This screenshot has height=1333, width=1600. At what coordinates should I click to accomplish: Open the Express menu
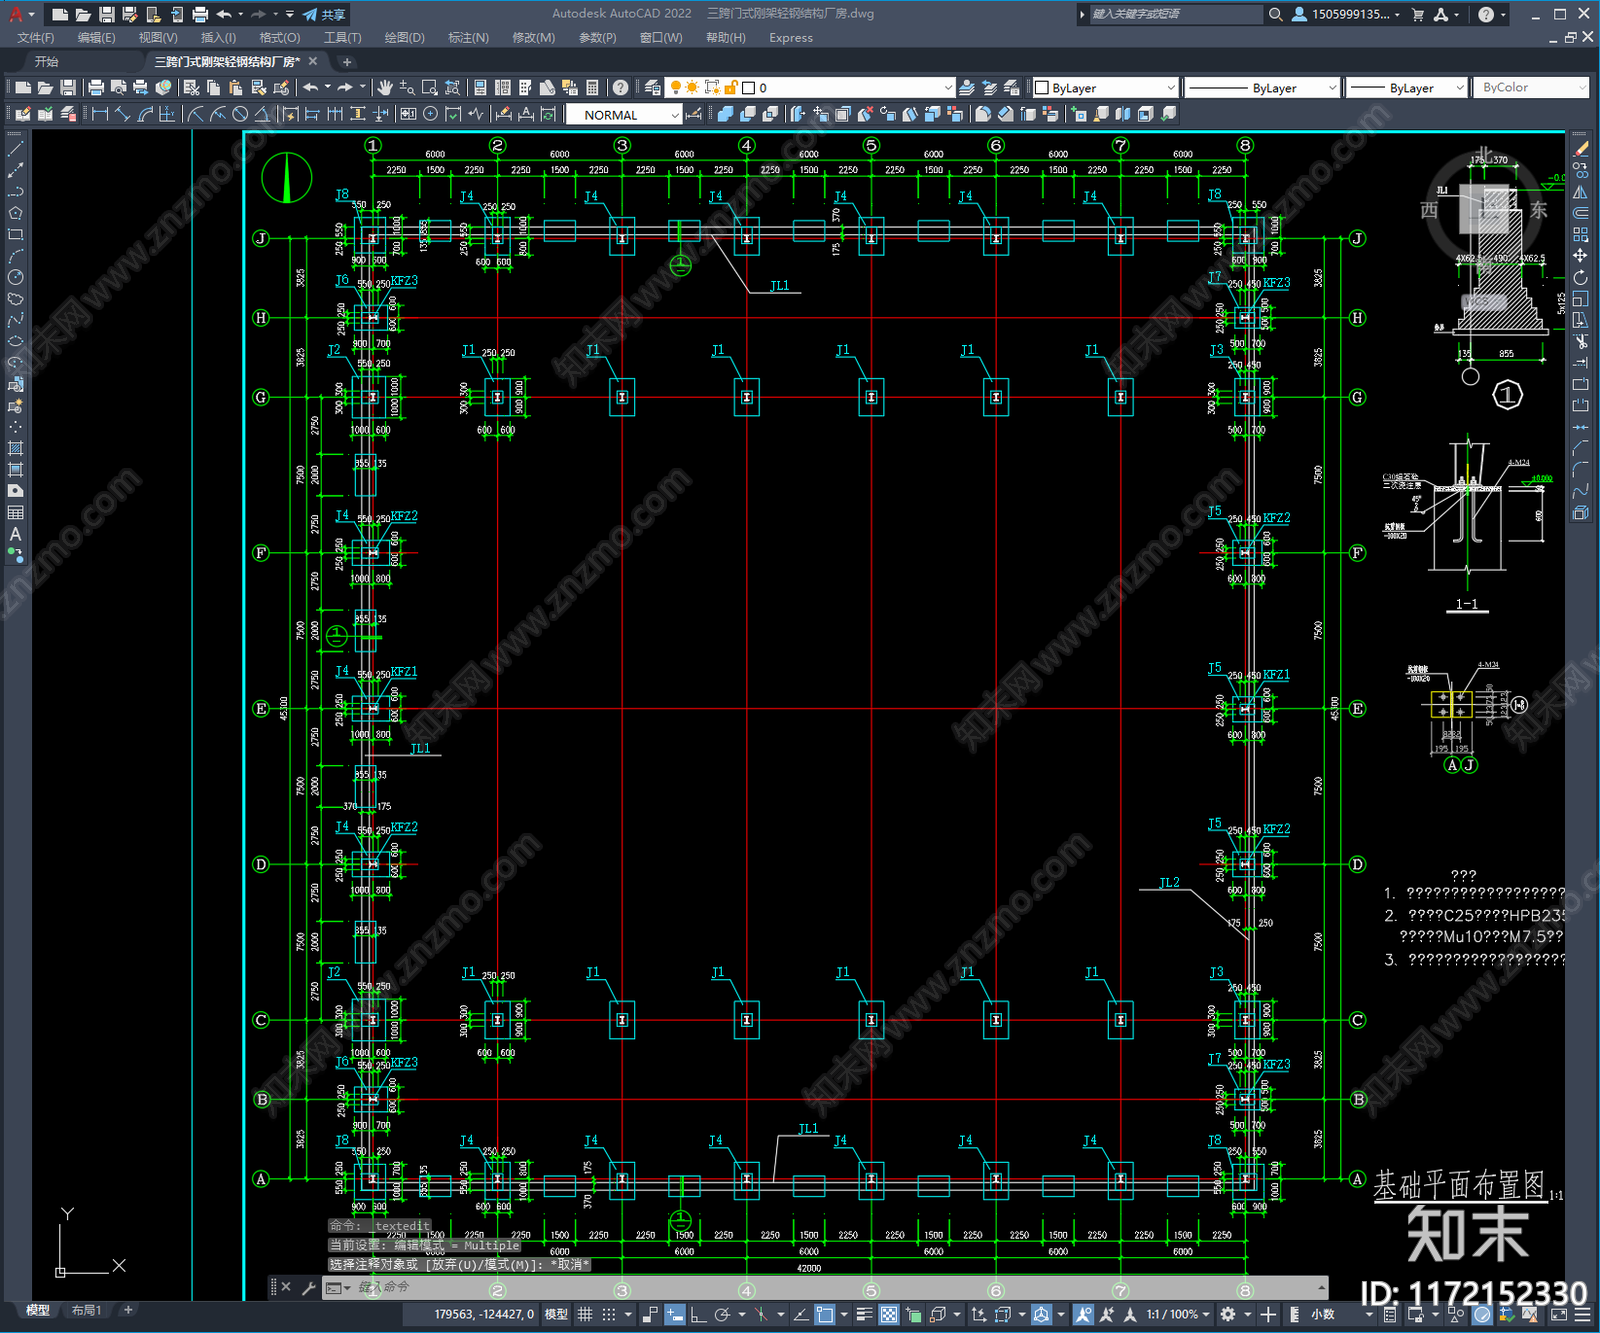pos(791,38)
